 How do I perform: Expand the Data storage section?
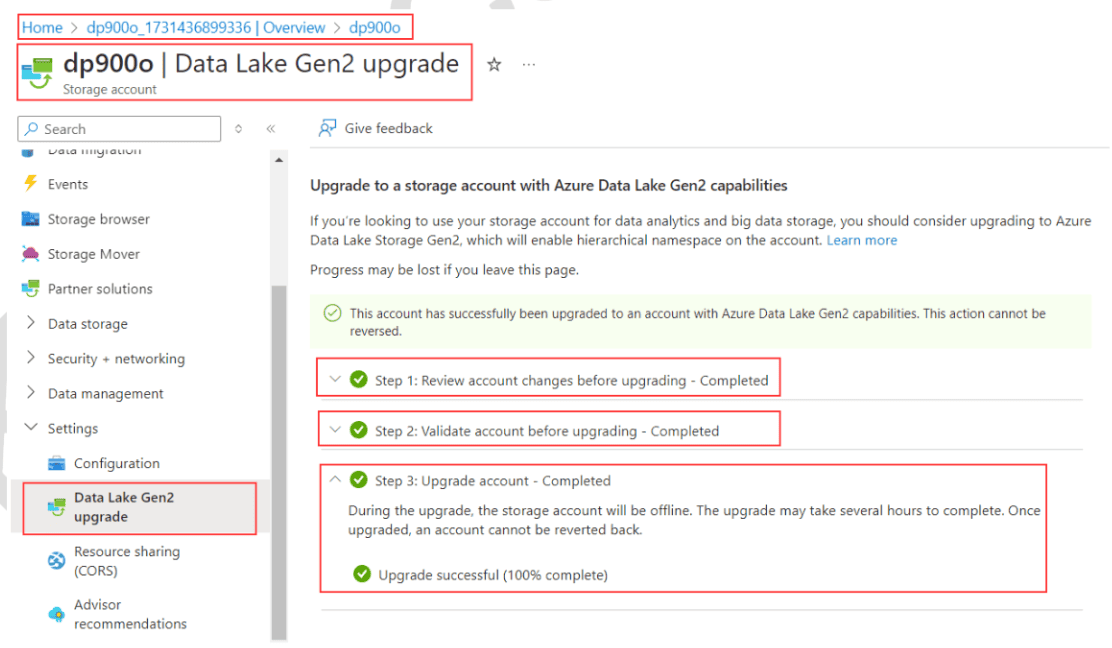(30, 324)
